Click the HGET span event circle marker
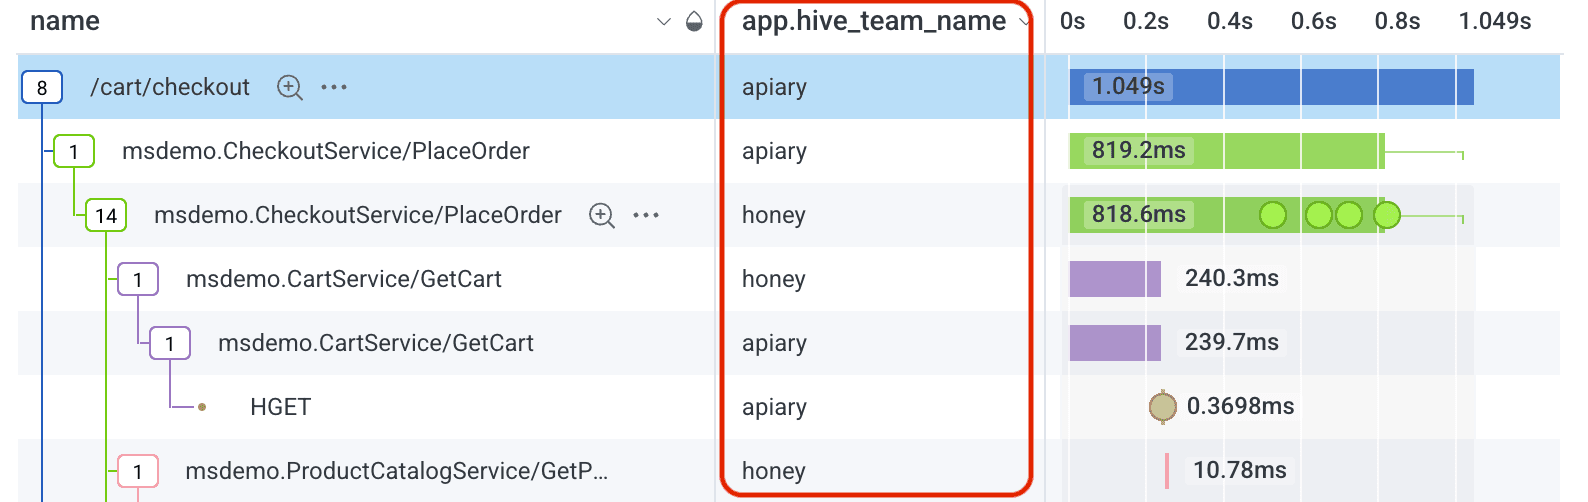The image size is (1588, 502). [1162, 407]
